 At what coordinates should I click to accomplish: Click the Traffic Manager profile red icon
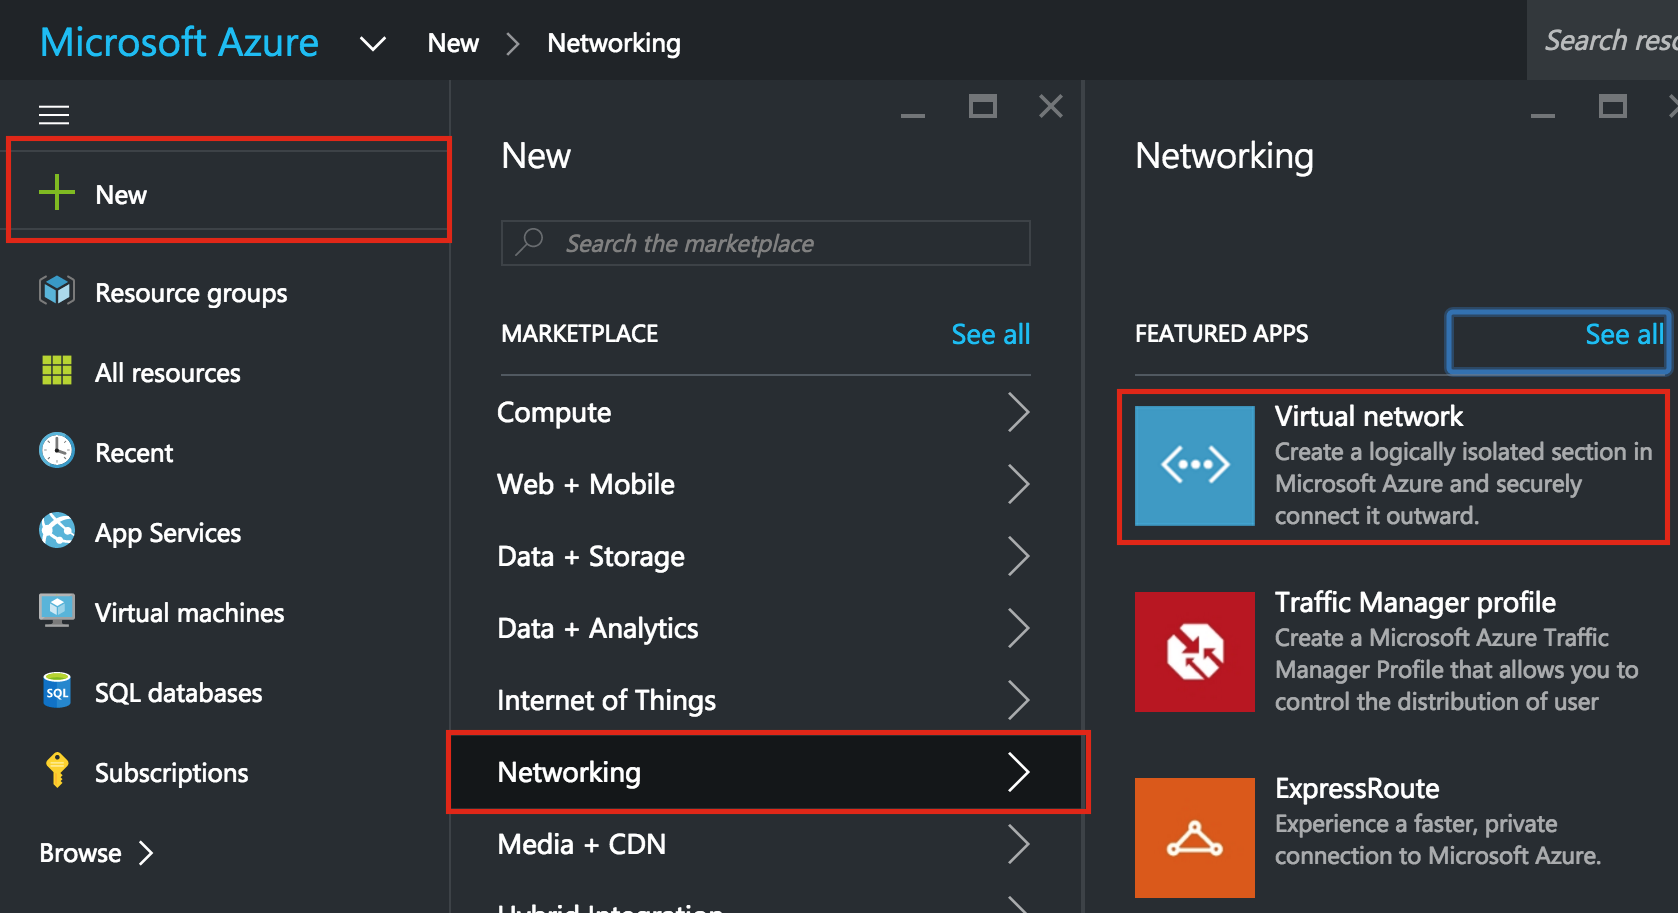pos(1194,651)
